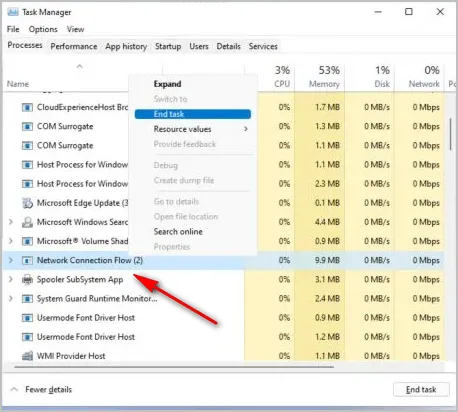Switch to the Details tab
The height and width of the screenshot is (412, 458).
[228, 46]
